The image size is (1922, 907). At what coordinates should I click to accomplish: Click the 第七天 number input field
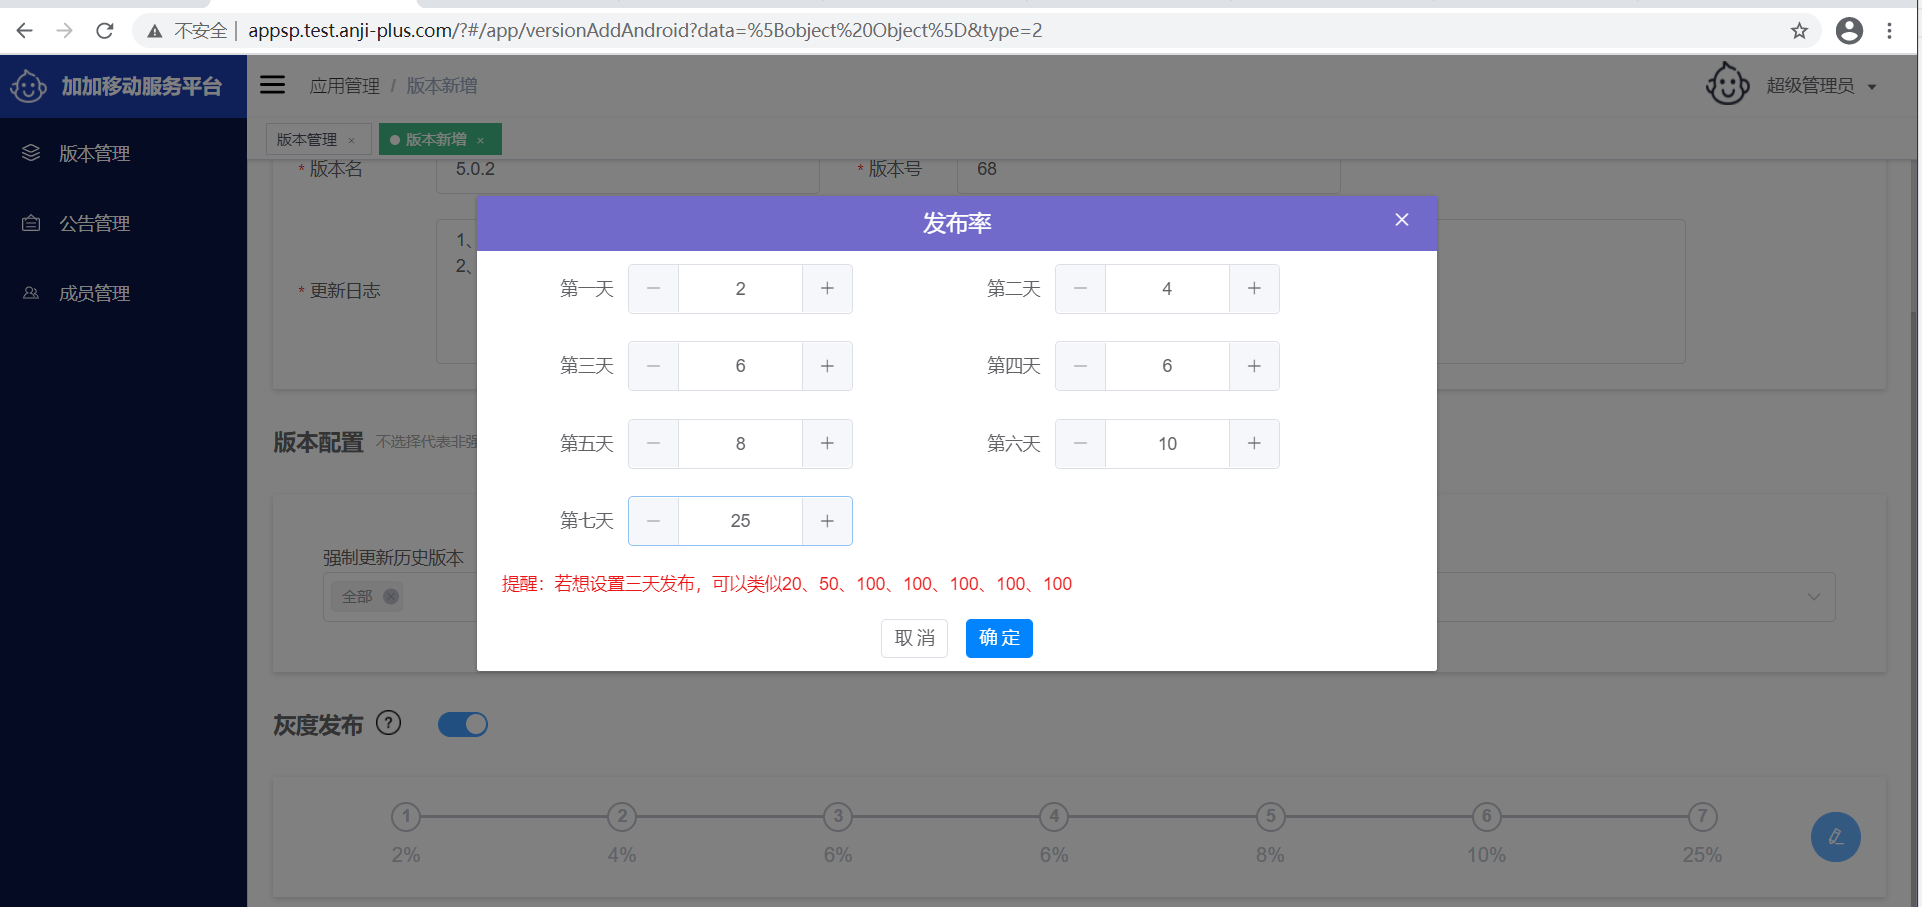tap(740, 521)
